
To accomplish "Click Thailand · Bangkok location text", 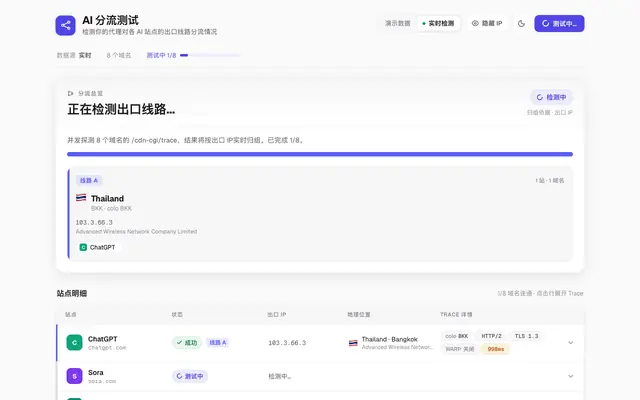I will (x=389, y=339).
